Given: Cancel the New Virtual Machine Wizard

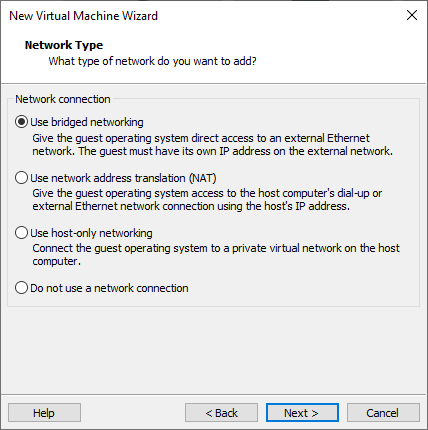Looking at the screenshot, I should (383, 413).
